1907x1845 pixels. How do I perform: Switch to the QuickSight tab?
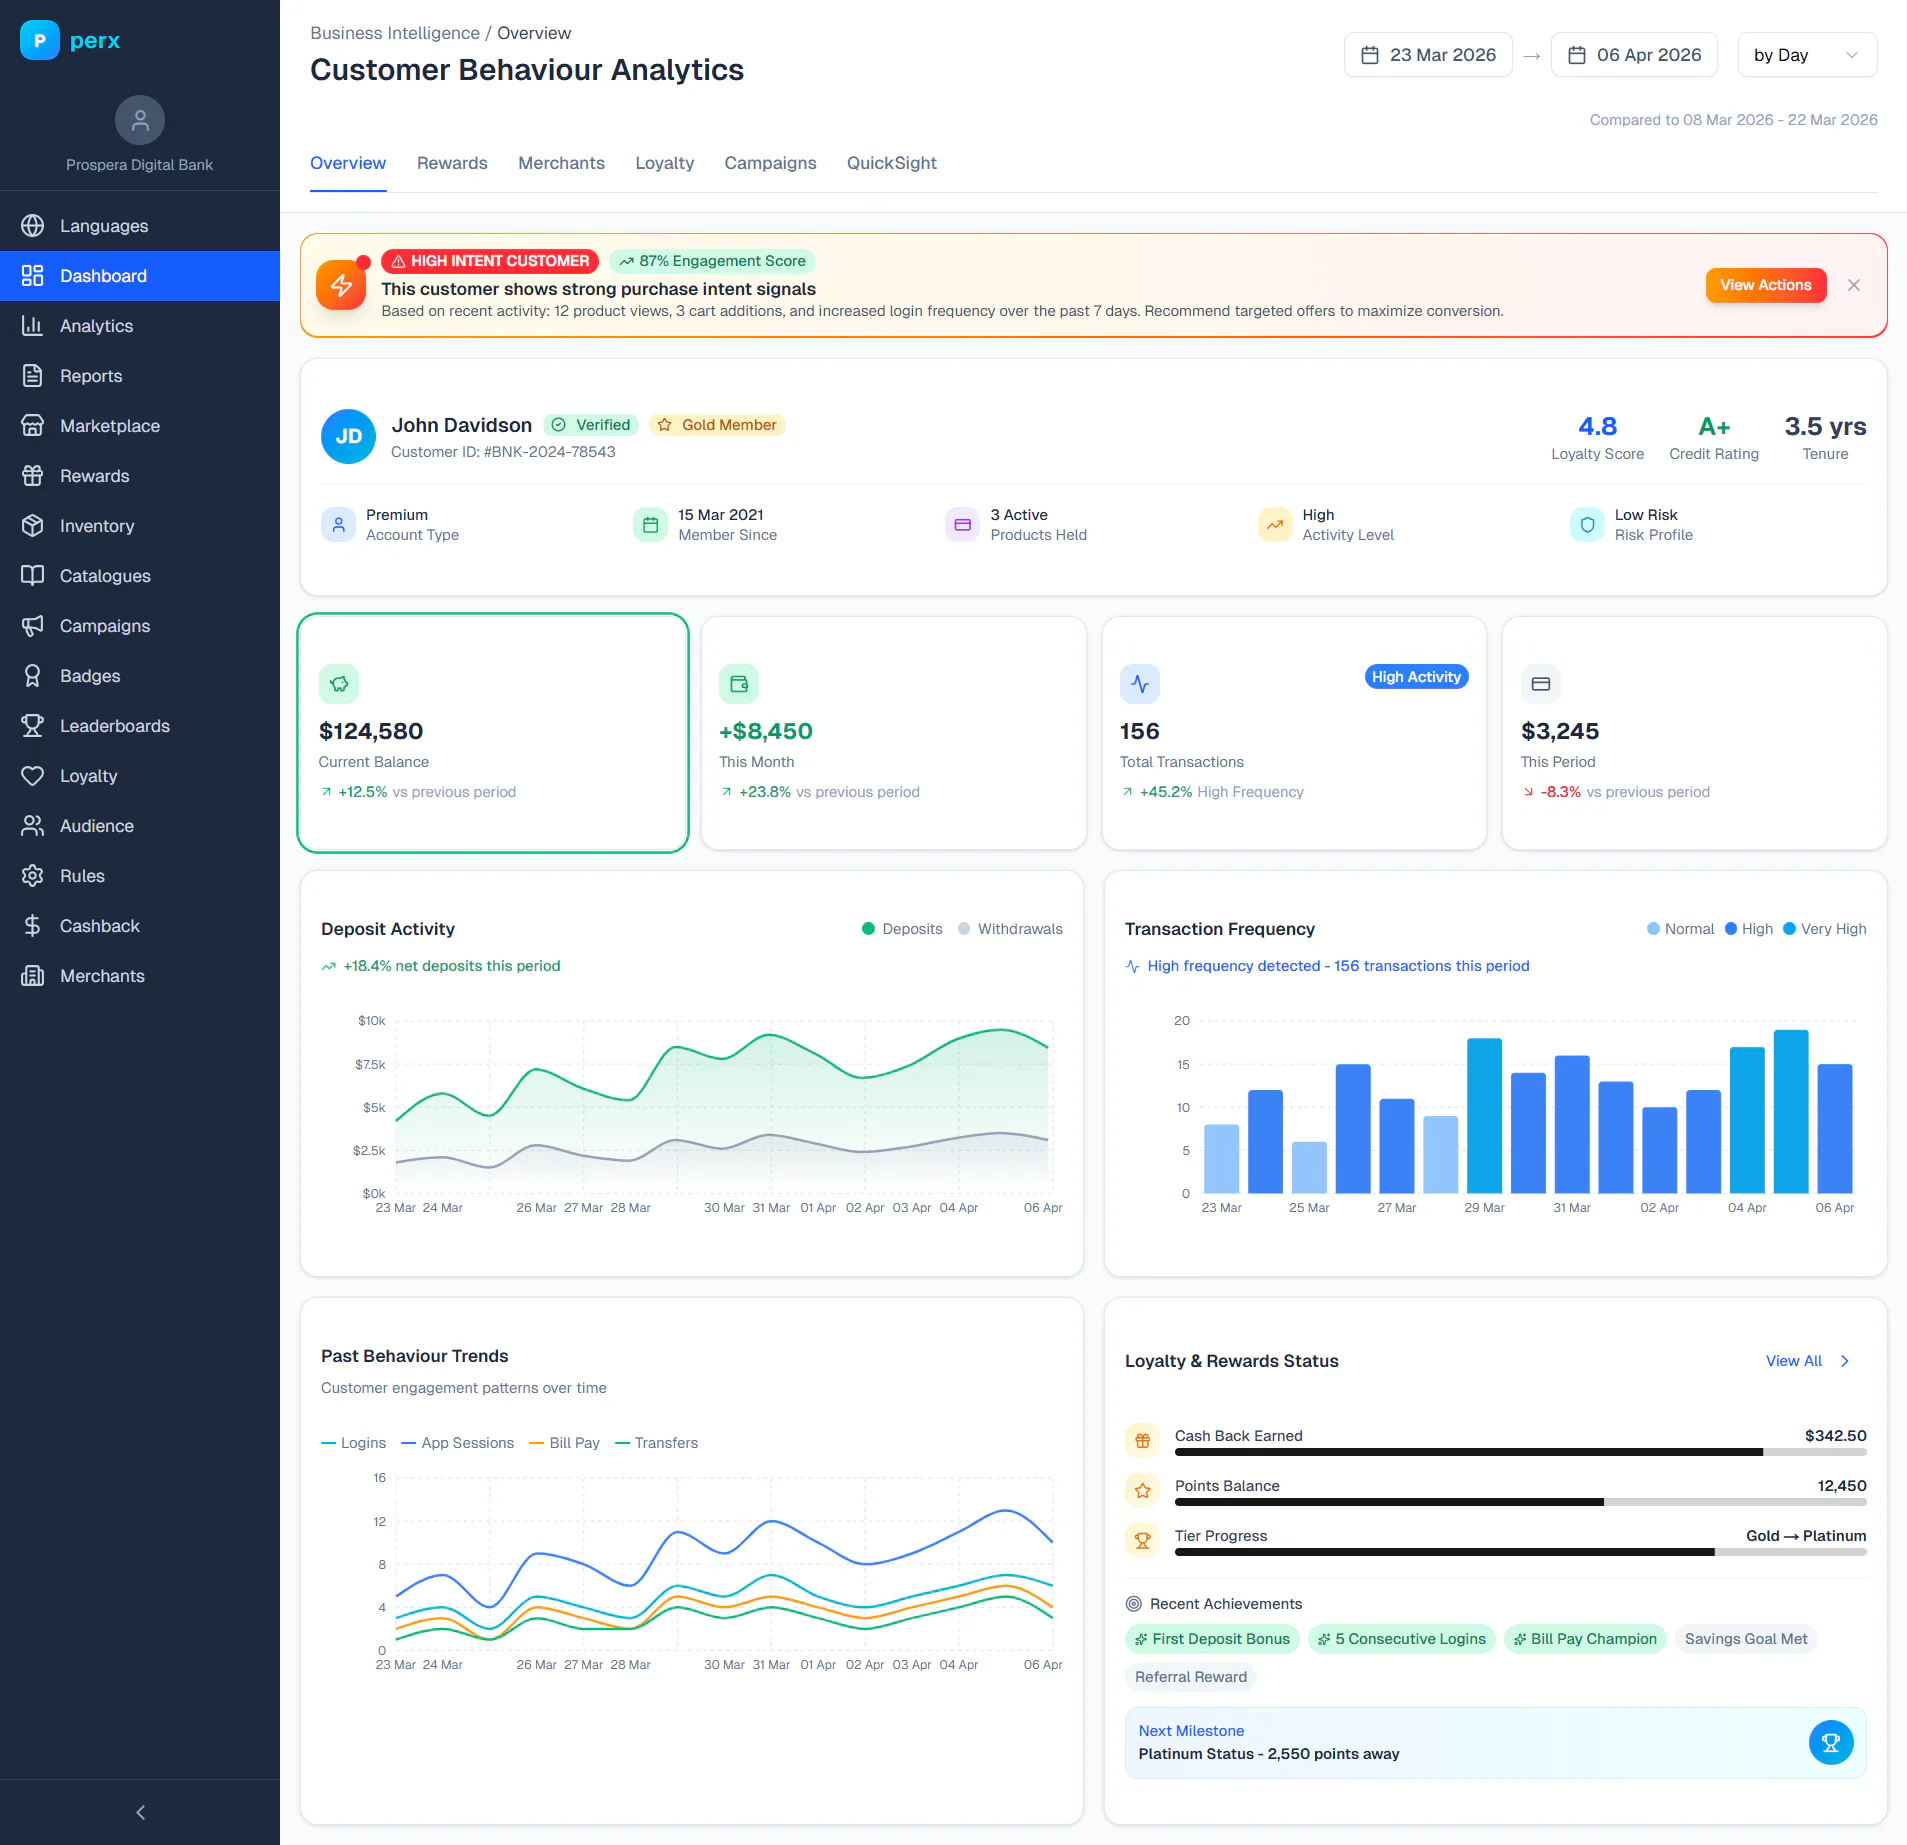click(x=892, y=163)
